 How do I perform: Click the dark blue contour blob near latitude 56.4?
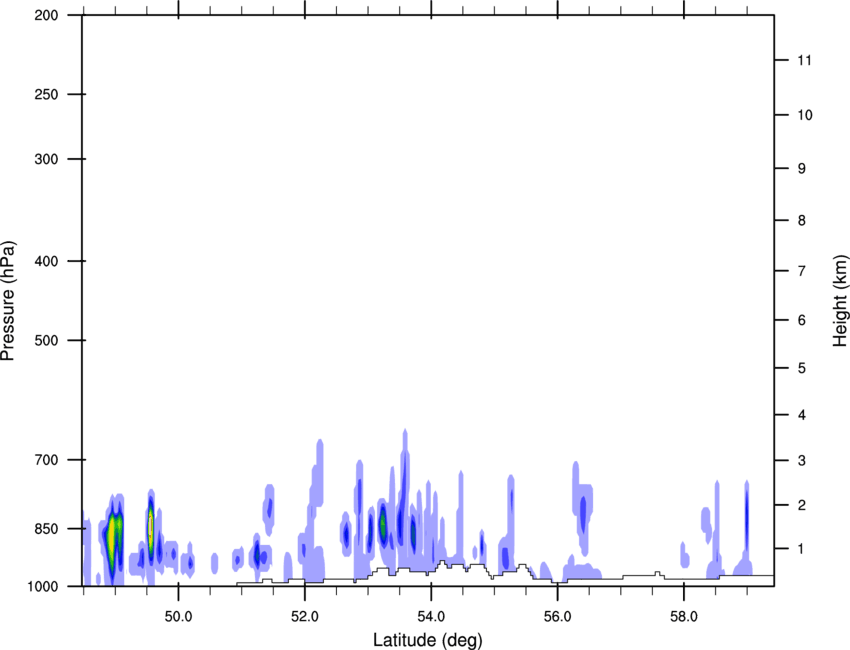(x=583, y=514)
